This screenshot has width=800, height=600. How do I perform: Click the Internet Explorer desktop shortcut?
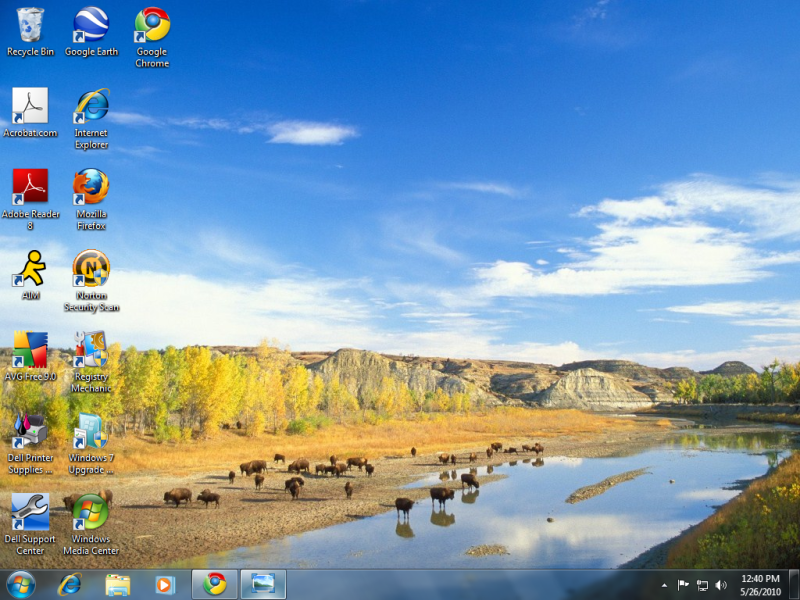pos(91,106)
